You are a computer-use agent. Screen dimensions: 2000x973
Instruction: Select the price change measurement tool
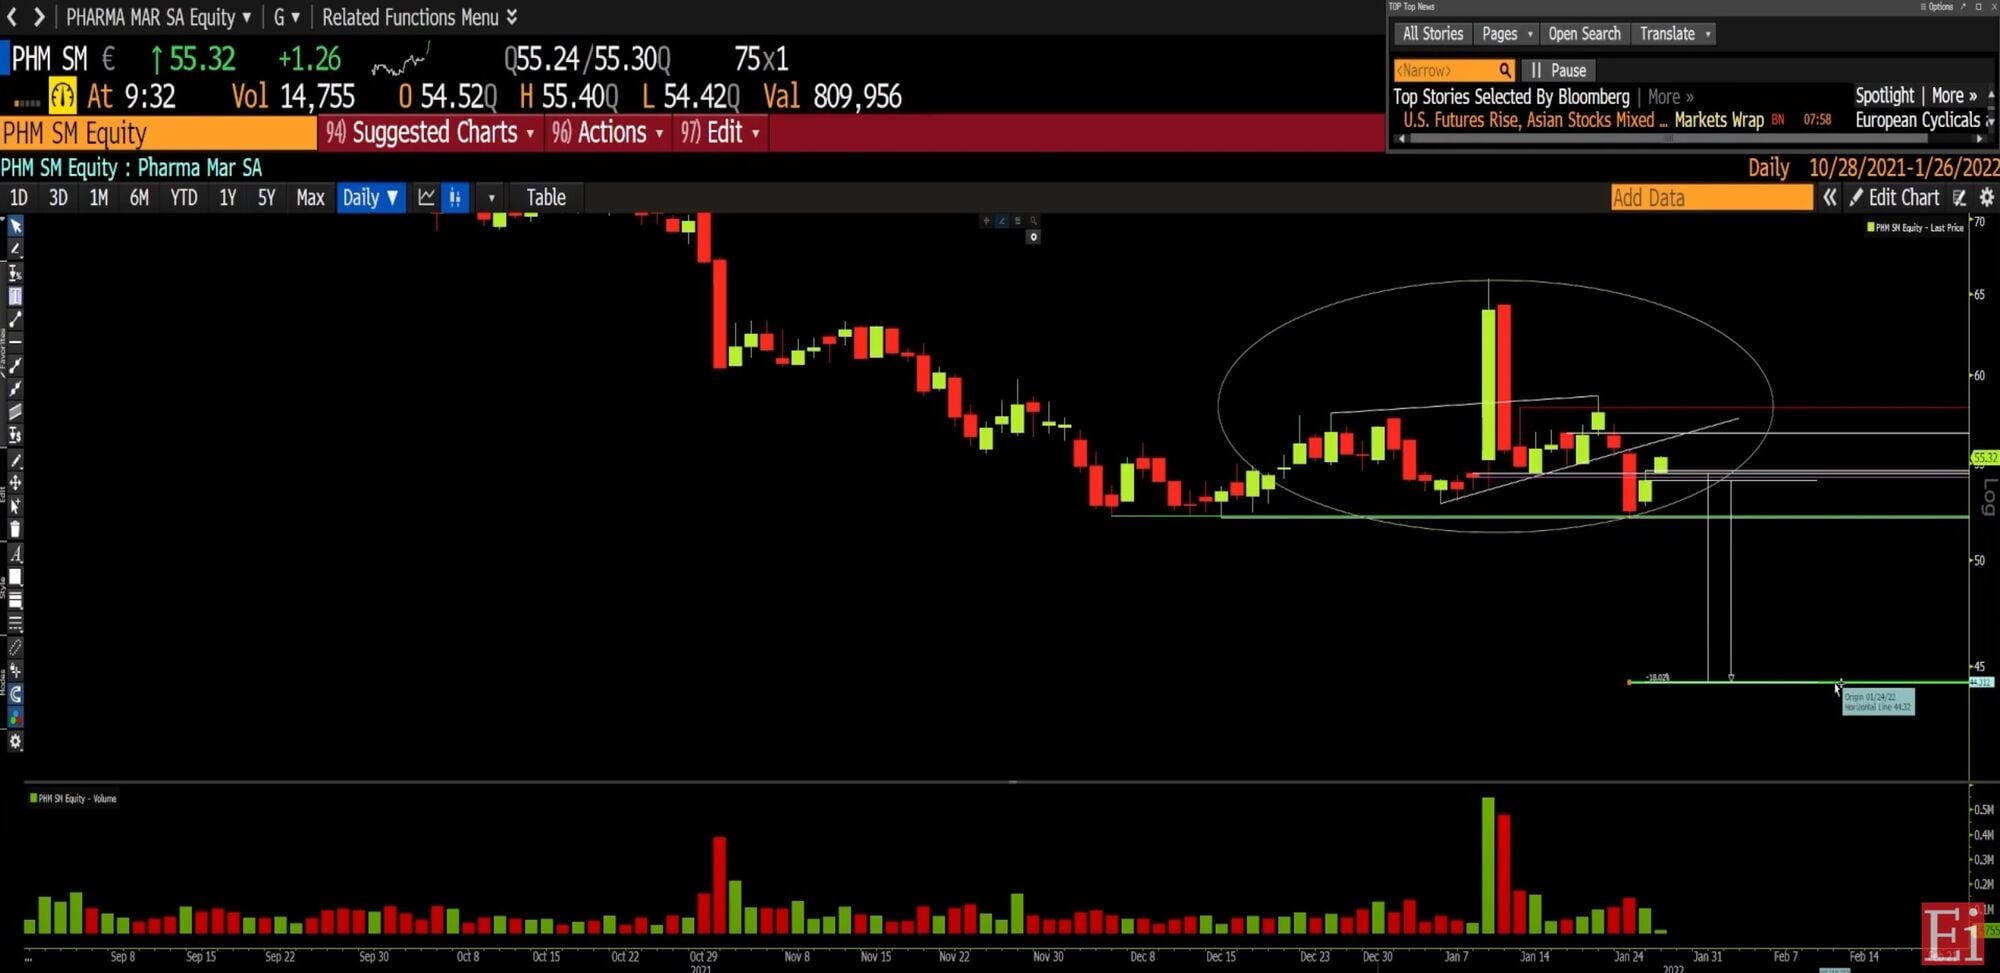click(16, 435)
